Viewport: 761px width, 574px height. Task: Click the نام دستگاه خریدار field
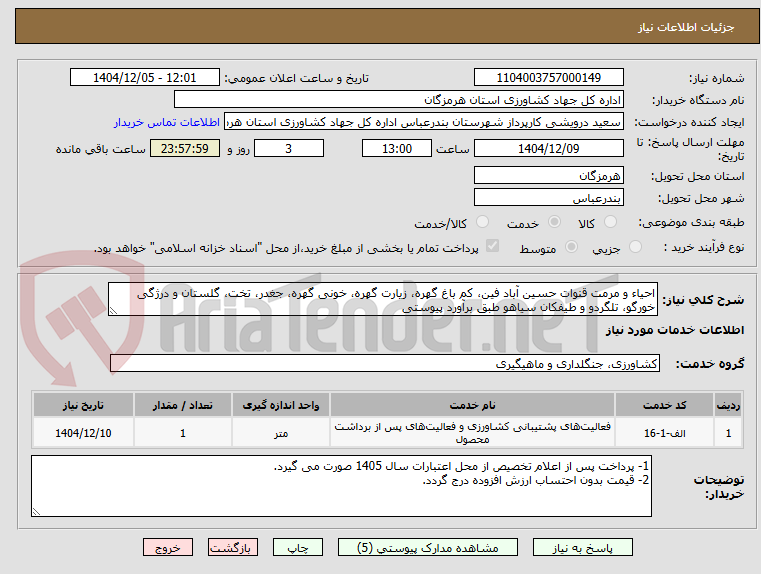pyautogui.click(x=398, y=100)
